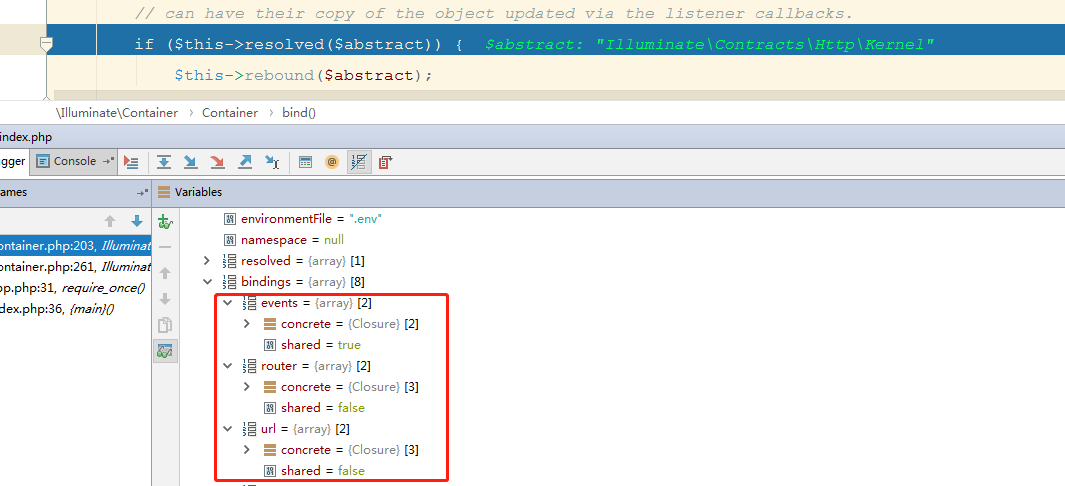Click the Step Into toolbar icon
Screen dimensions: 1065x486
(x=191, y=162)
